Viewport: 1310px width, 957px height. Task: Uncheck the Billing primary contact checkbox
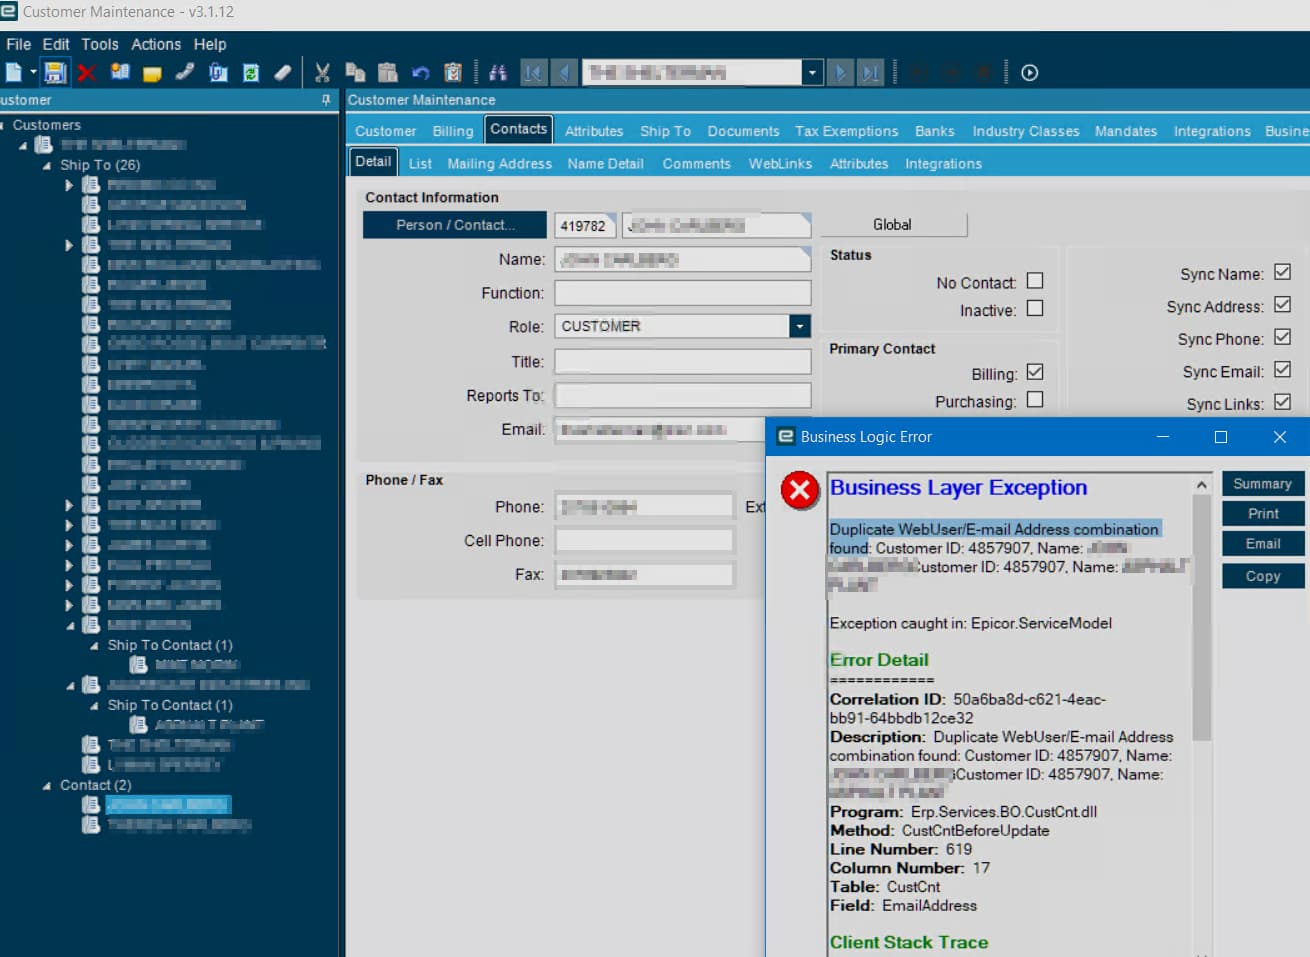pos(1035,372)
